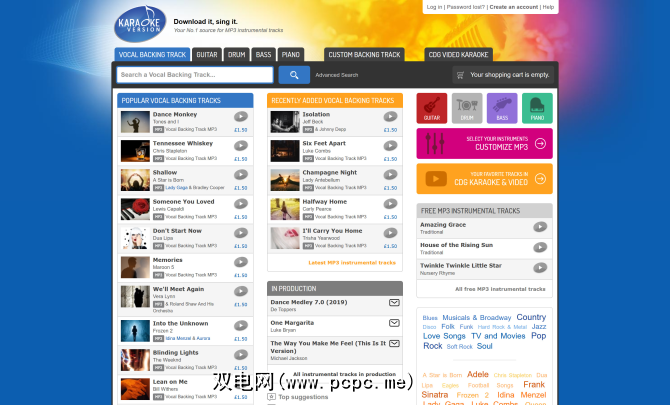
Task: Play preview of Shallow
Action: pyautogui.click(x=241, y=174)
